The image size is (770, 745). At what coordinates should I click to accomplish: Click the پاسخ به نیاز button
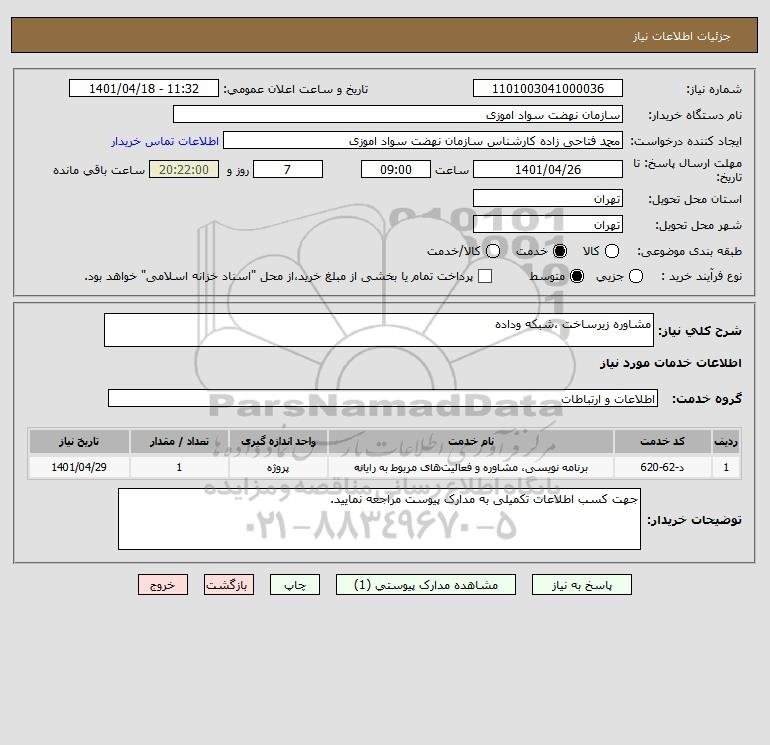tap(582, 585)
